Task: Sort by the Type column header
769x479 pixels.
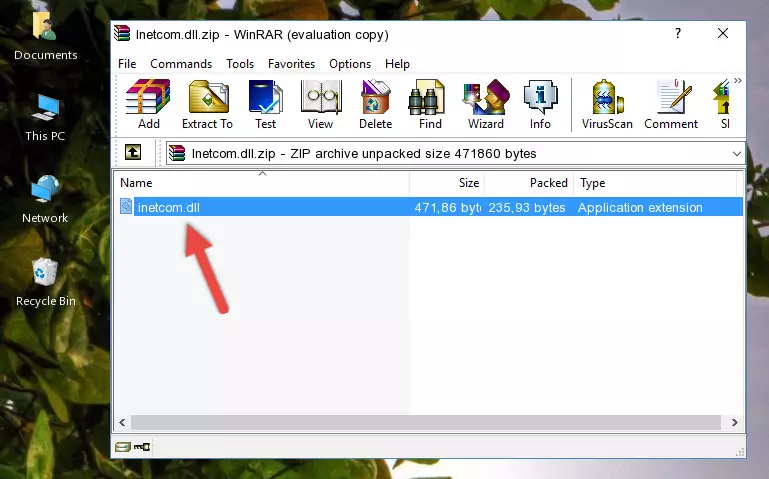Action: tap(655, 183)
